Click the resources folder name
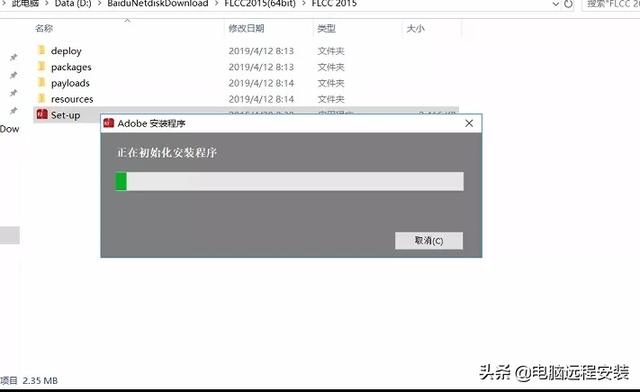 tap(72, 99)
